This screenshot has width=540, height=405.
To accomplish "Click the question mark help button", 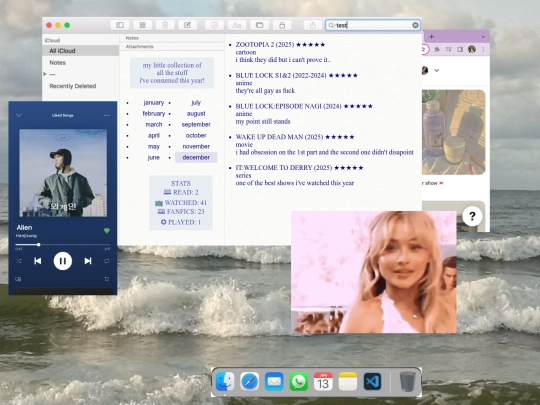I will pyautogui.click(x=472, y=216).
